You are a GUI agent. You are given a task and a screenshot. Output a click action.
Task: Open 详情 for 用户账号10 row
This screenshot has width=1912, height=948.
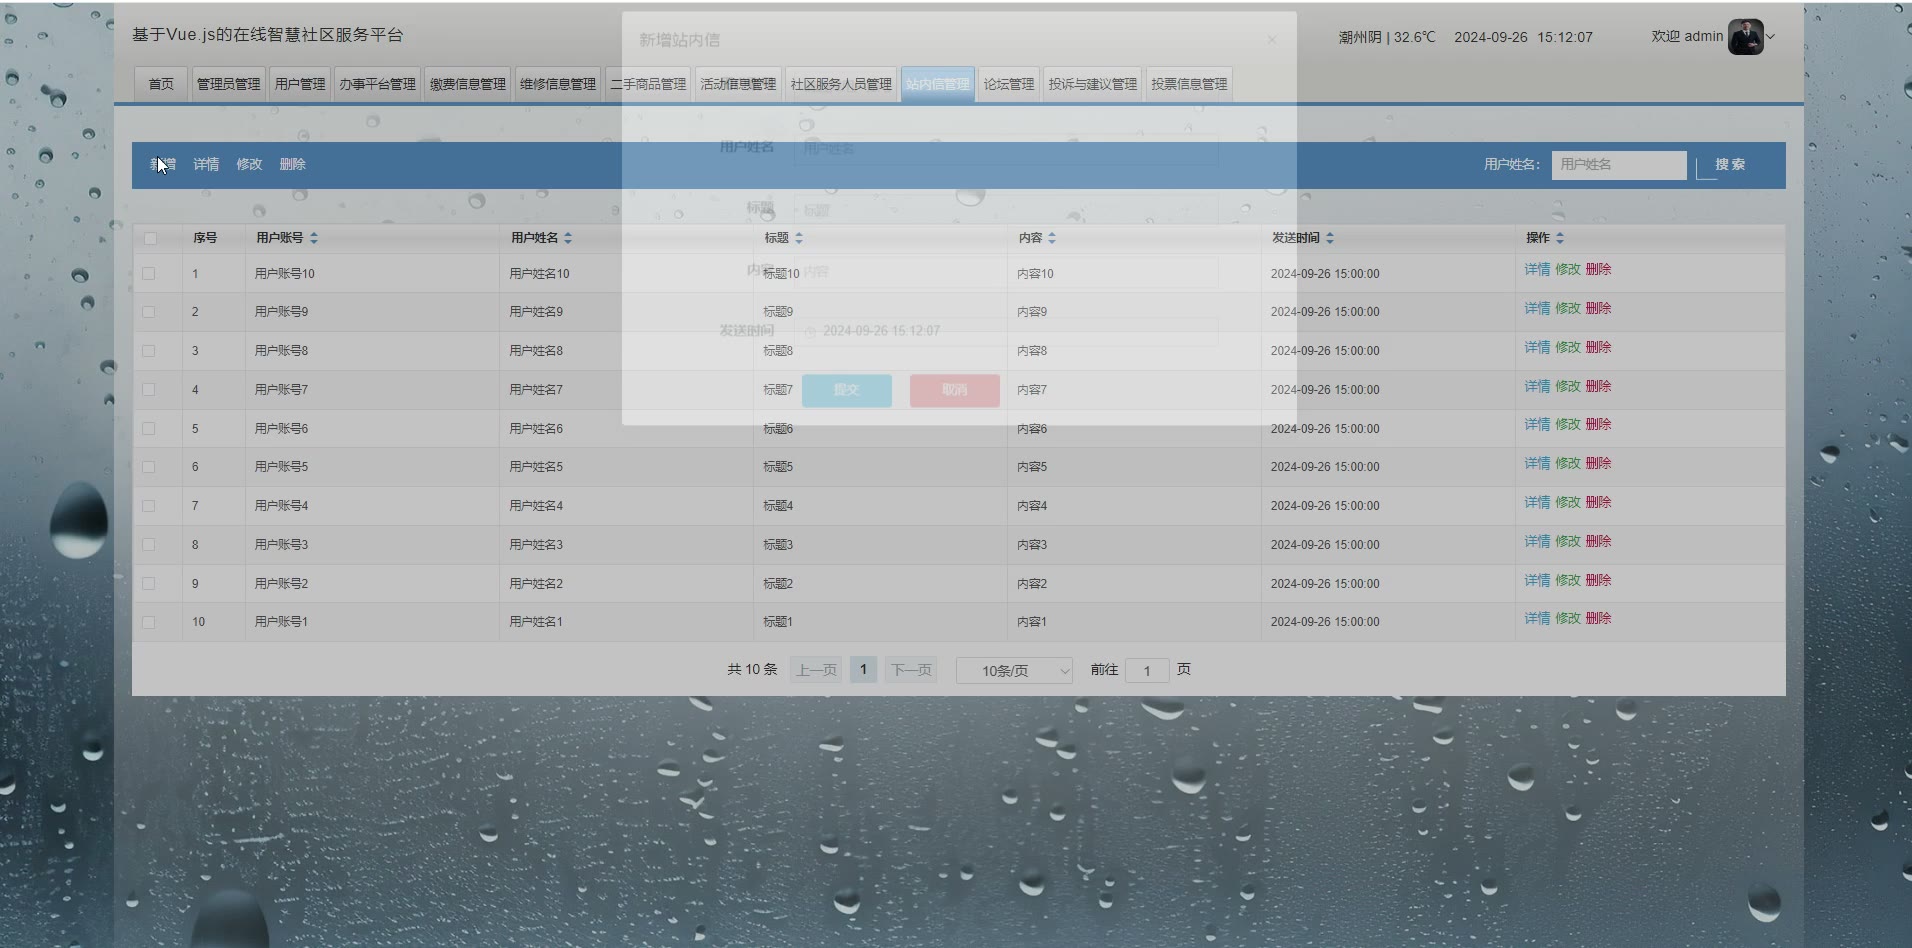(1537, 269)
